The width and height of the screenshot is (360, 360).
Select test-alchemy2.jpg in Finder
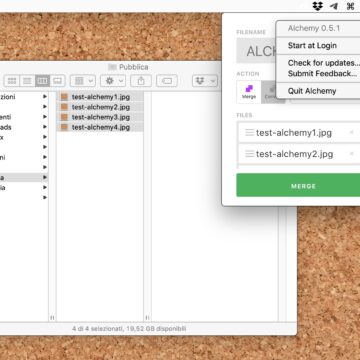[x=100, y=107]
